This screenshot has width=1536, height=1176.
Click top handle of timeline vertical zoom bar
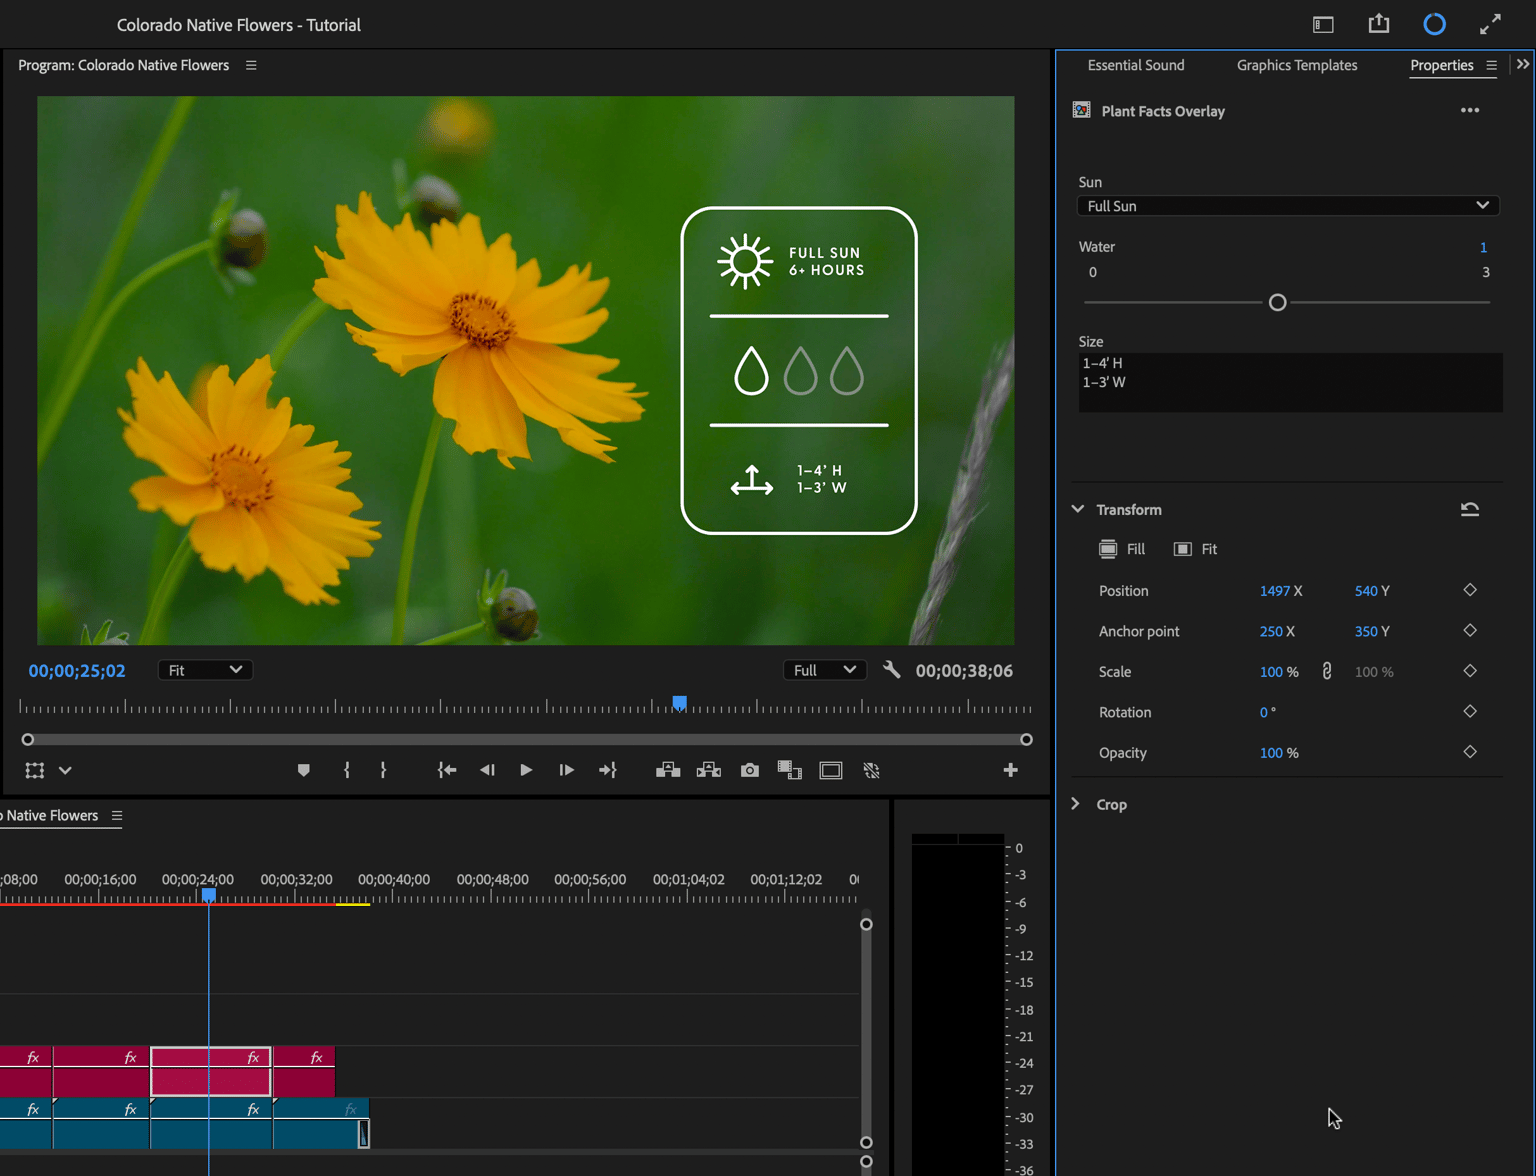coord(866,925)
